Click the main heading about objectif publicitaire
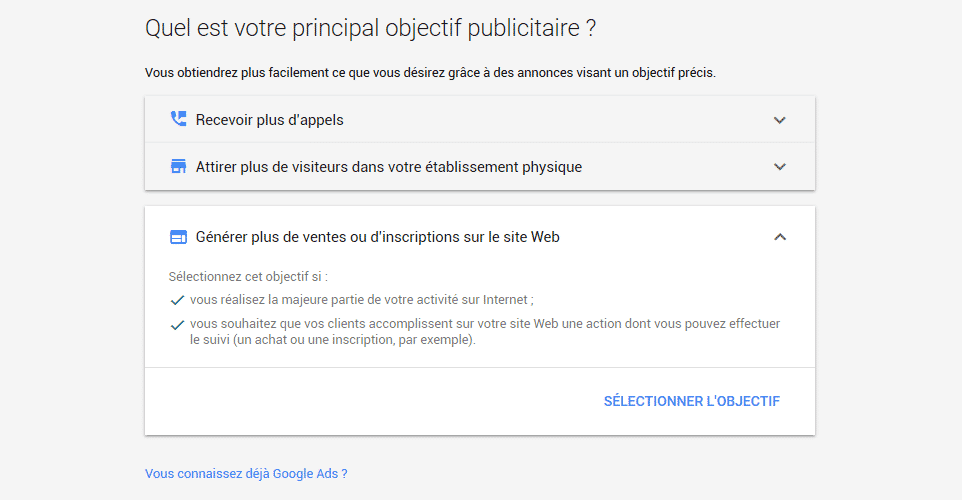Image resolution: width=962 pixels, height=500 pixels. coord(371,28)
